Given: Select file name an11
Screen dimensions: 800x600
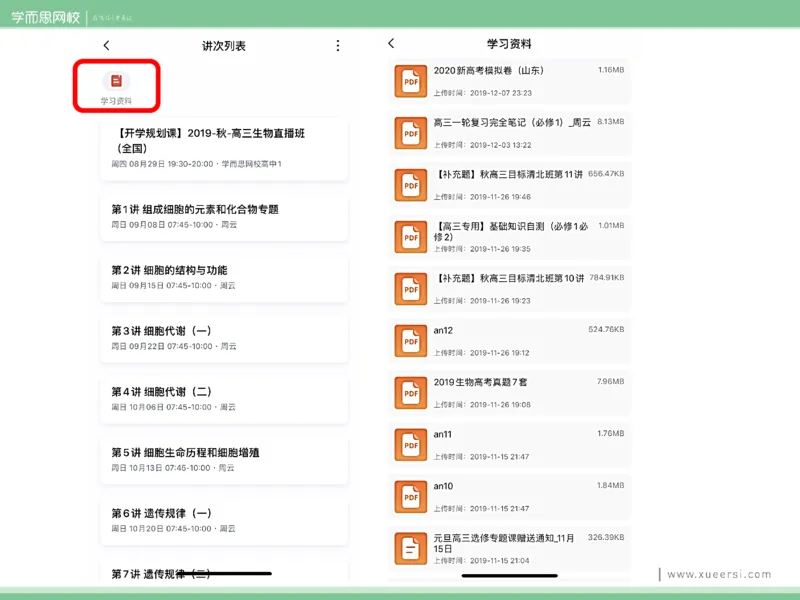Looking at the screenshot, I should point(442,435).
